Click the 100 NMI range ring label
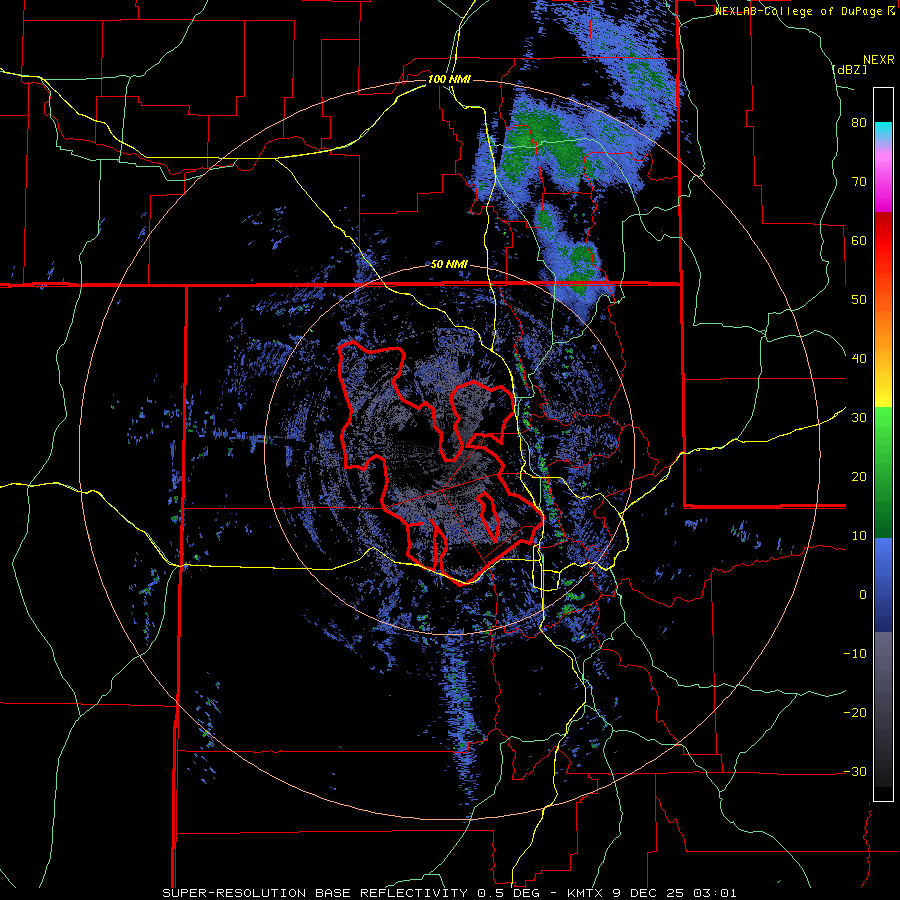Image resolution: width=900 pixels, height=900 pixels. pos(449,79)
